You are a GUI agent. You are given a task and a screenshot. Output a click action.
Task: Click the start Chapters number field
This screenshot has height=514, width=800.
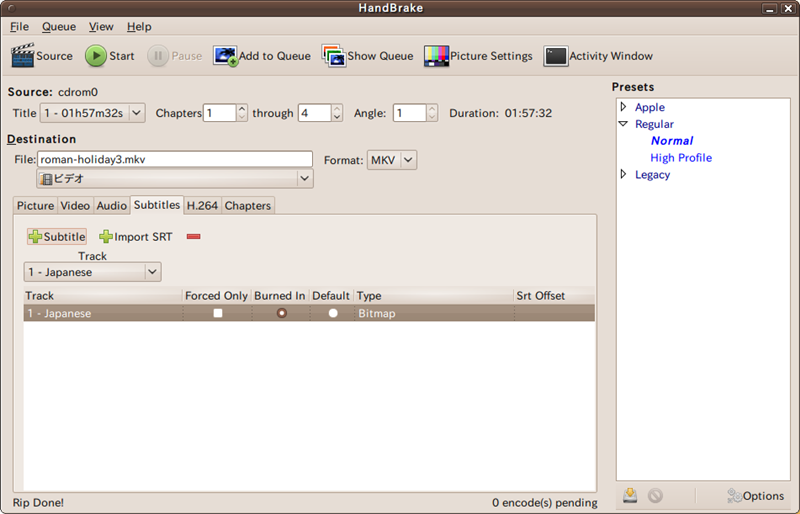(x=220, y=113)
